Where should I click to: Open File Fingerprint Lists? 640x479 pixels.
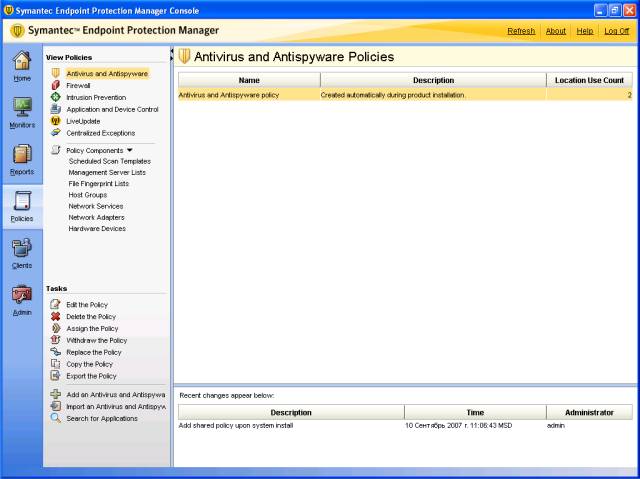[98, 184]
